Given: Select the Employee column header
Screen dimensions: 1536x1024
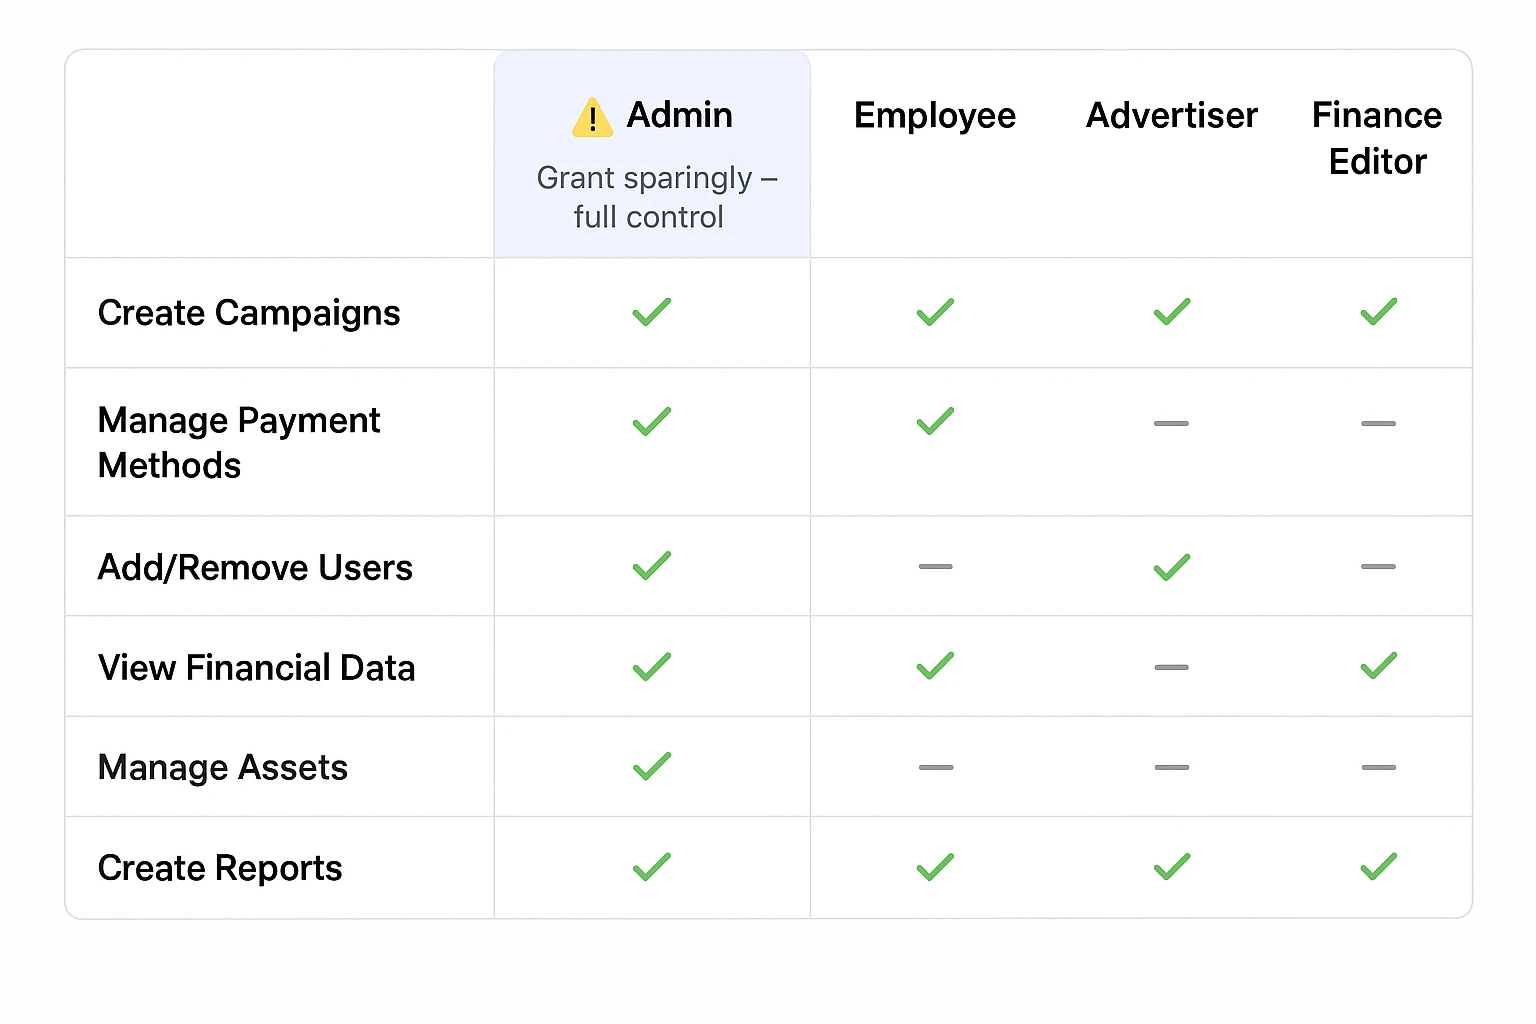Looking at the screenshot, I should [935, 115].
